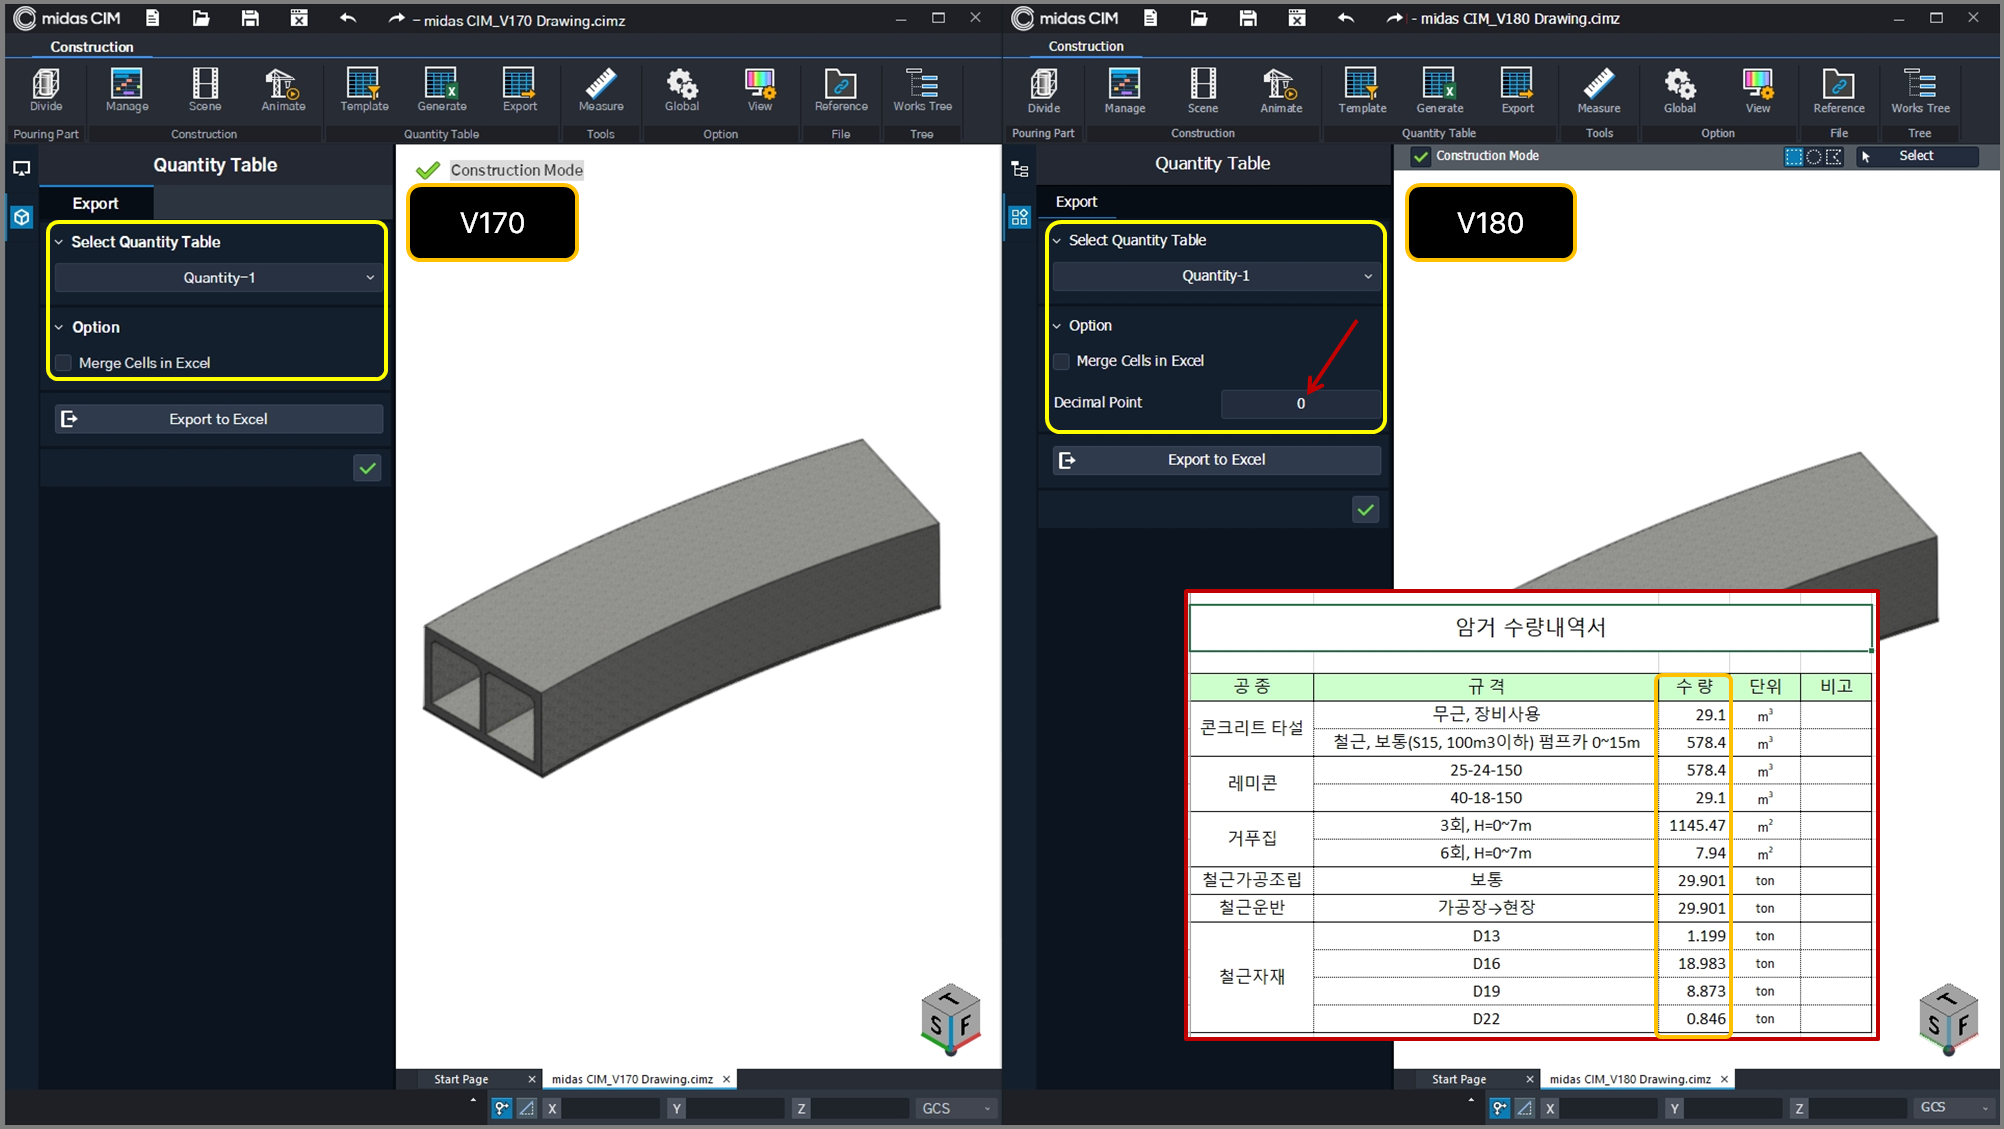
Task: Open Global options in V180 window
Action: (x=1680, y=90)
